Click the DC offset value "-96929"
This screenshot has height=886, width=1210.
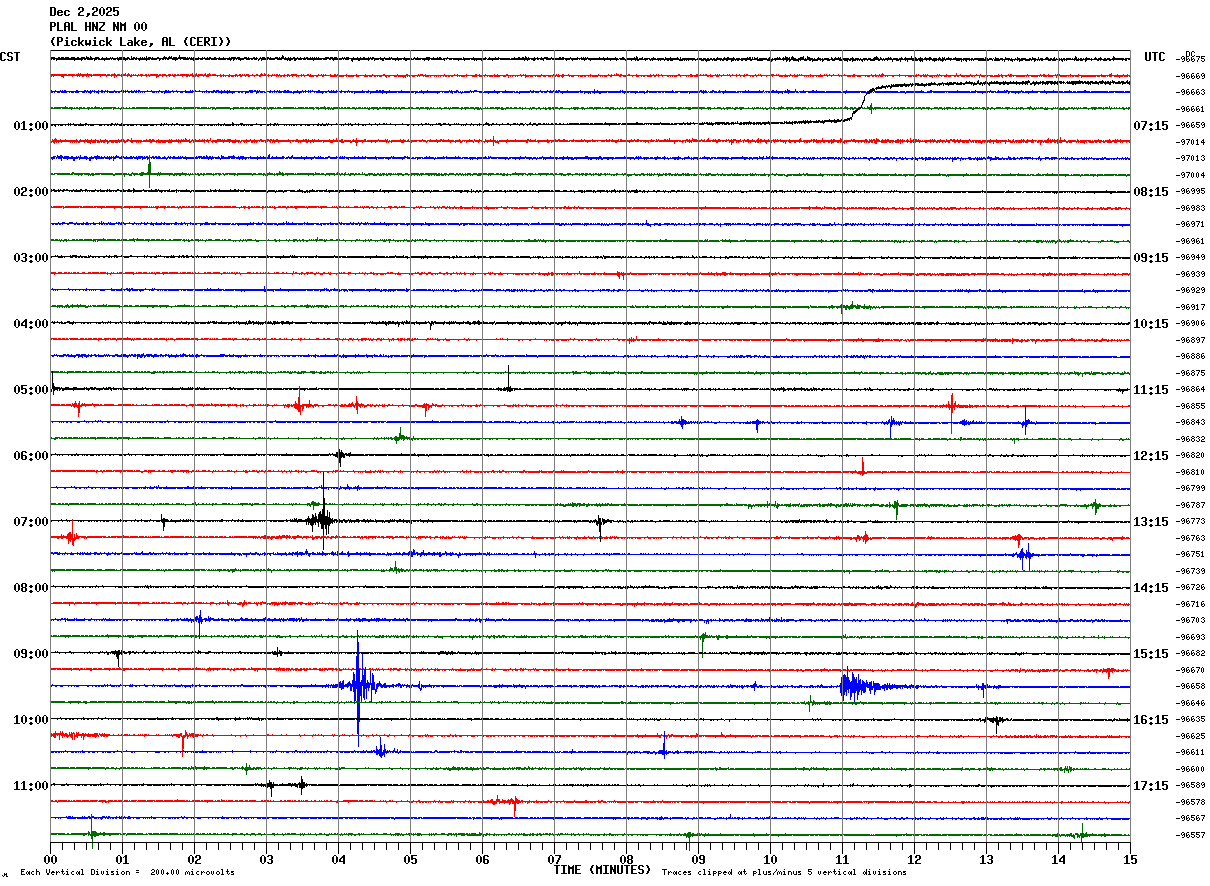(1191, 290)
